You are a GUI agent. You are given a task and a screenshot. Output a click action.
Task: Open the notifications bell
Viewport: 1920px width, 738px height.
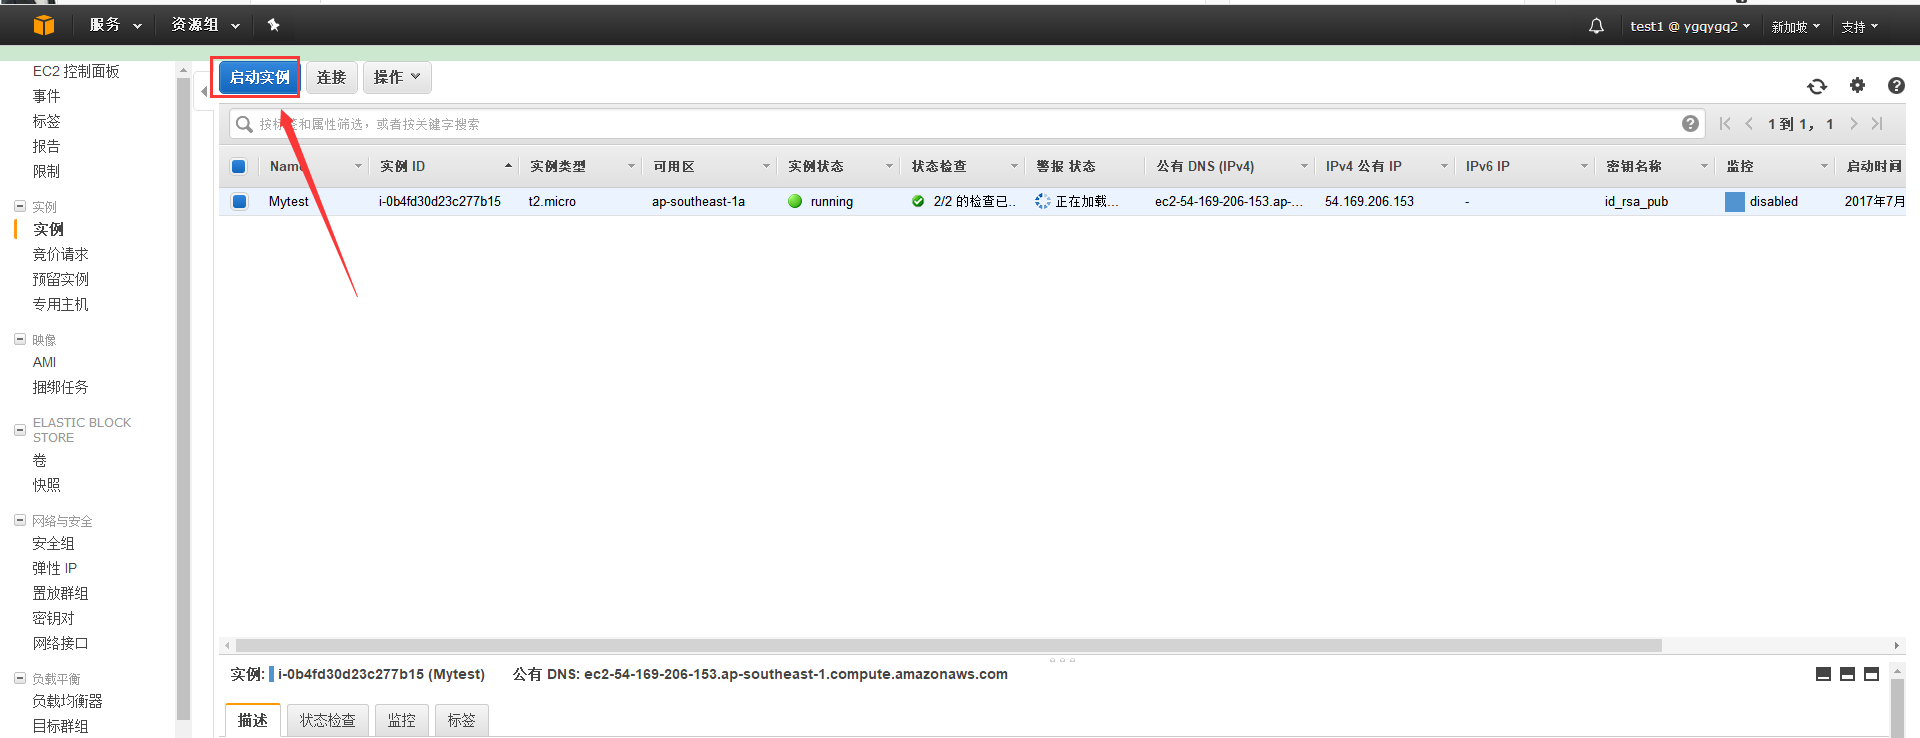click(x=1596, y=26)
